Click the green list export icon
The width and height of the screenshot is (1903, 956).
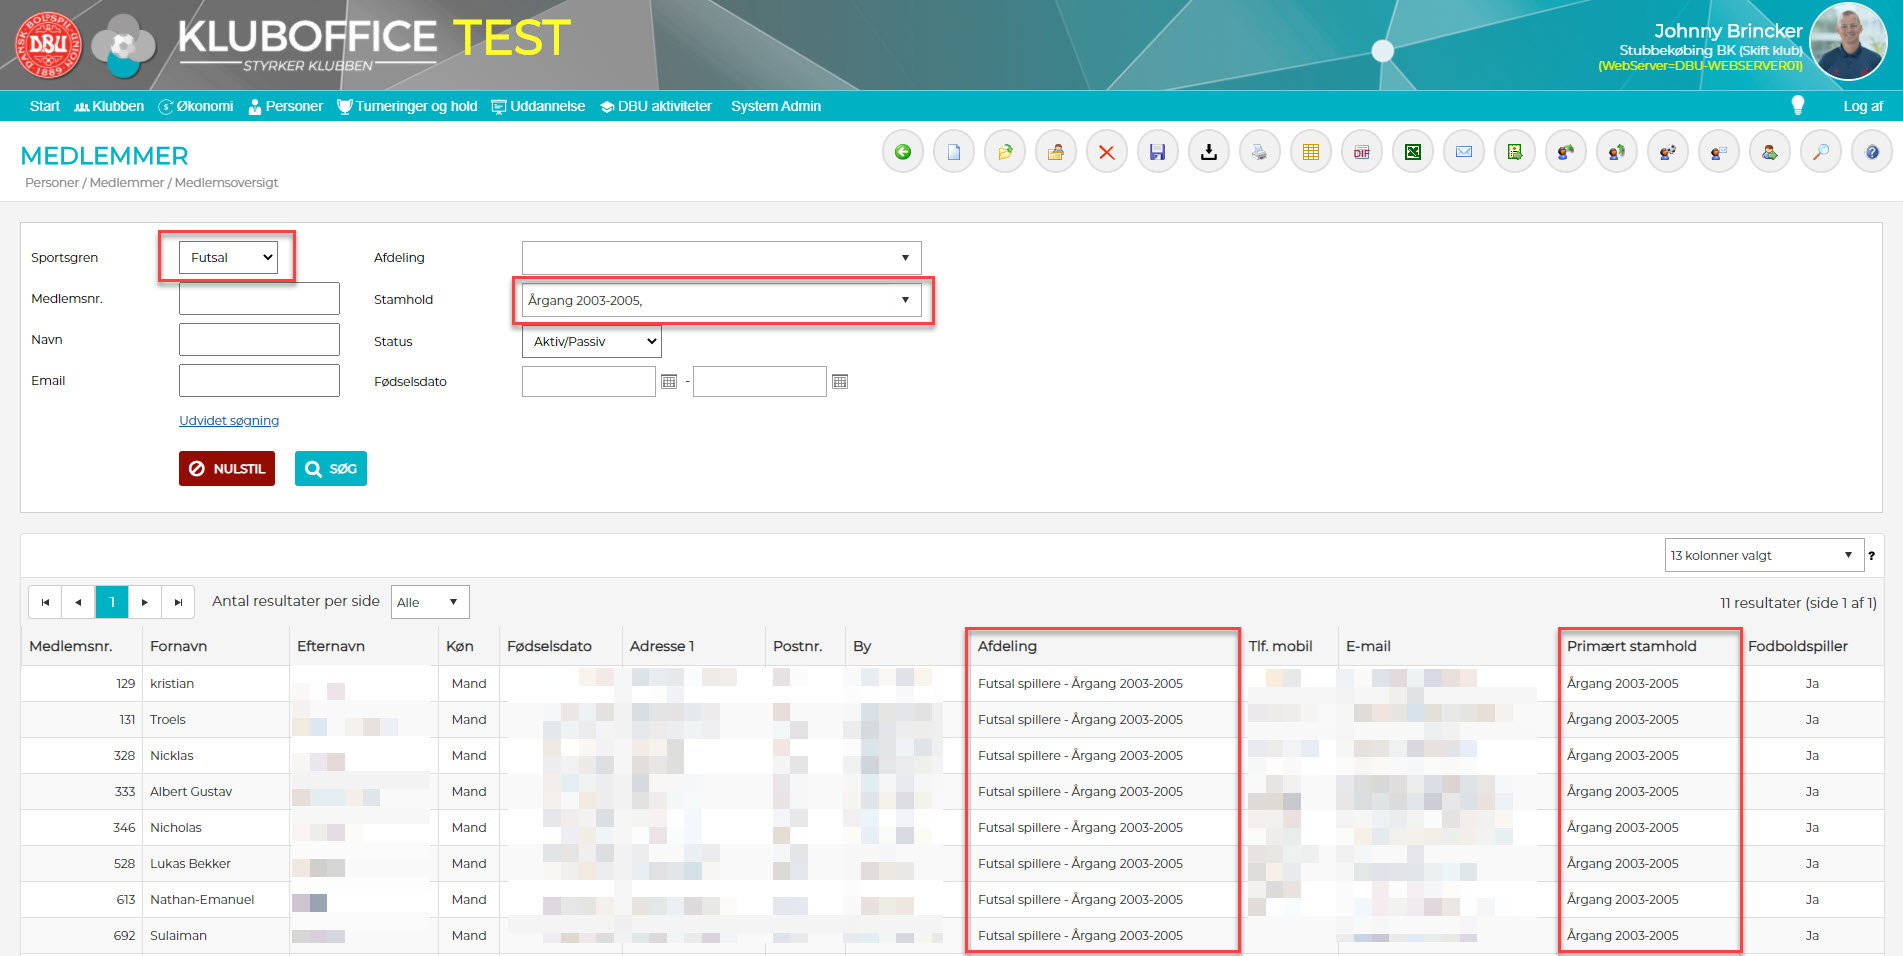tap(1515, 152)
